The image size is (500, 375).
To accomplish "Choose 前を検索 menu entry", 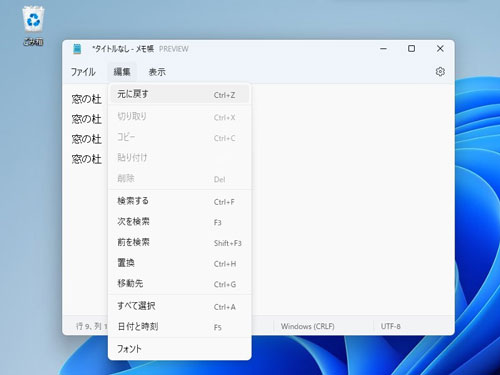I will [x=180, y=243].
